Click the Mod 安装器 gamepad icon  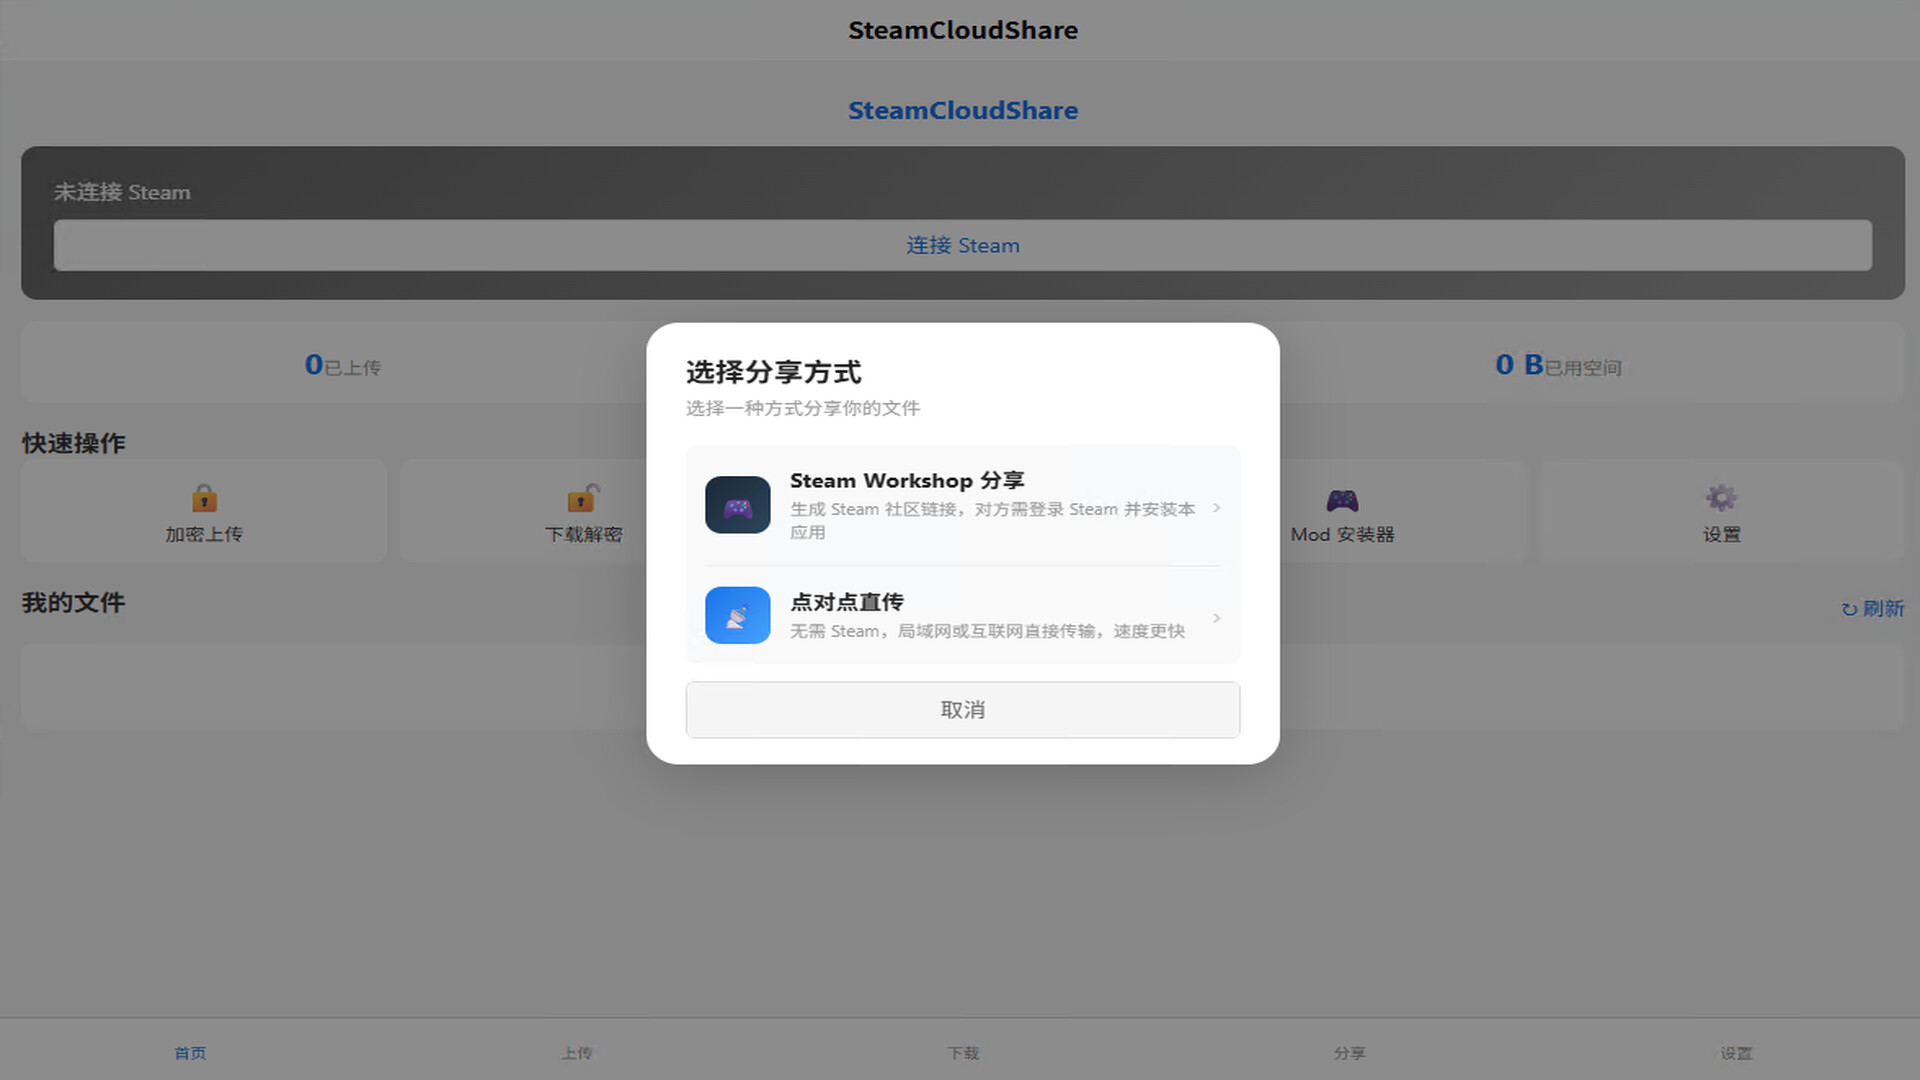point(1342,499)
